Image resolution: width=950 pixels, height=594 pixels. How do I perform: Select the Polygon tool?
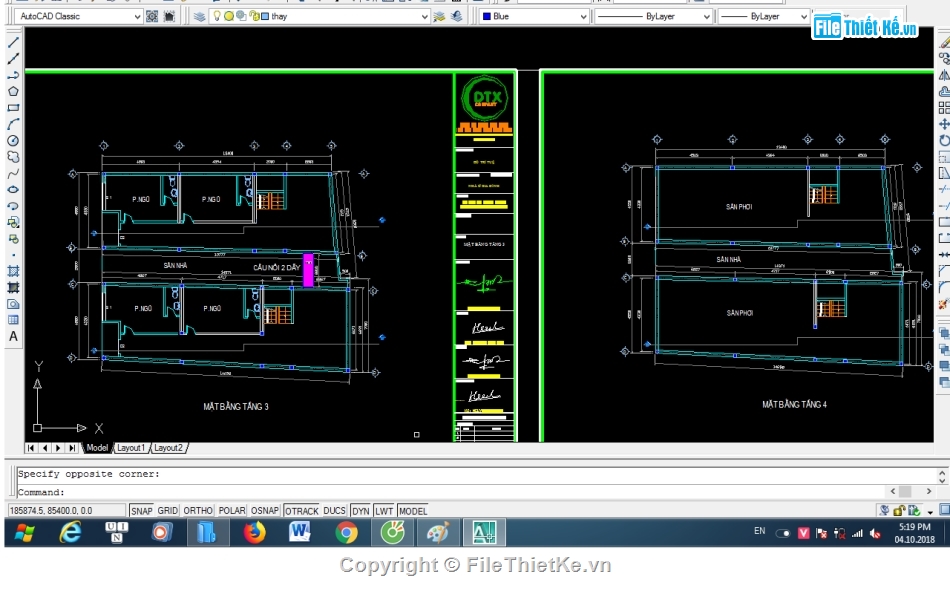[13, 92]
